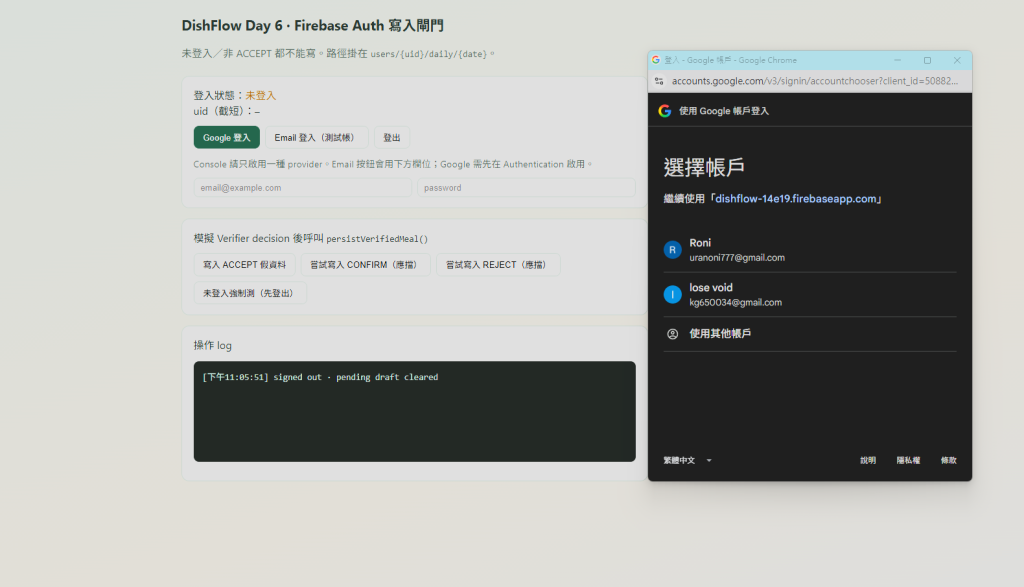Click the site information icon in address bar

(x=659, y=81)
